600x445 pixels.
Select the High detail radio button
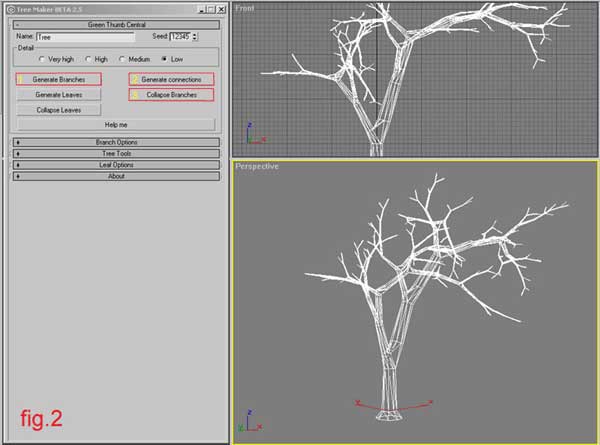(88, 59)
